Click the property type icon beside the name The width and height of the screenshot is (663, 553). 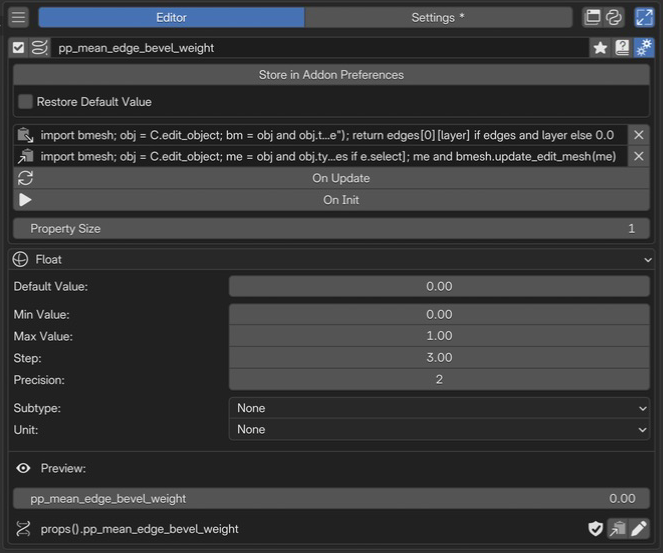(x=39, y=48)
